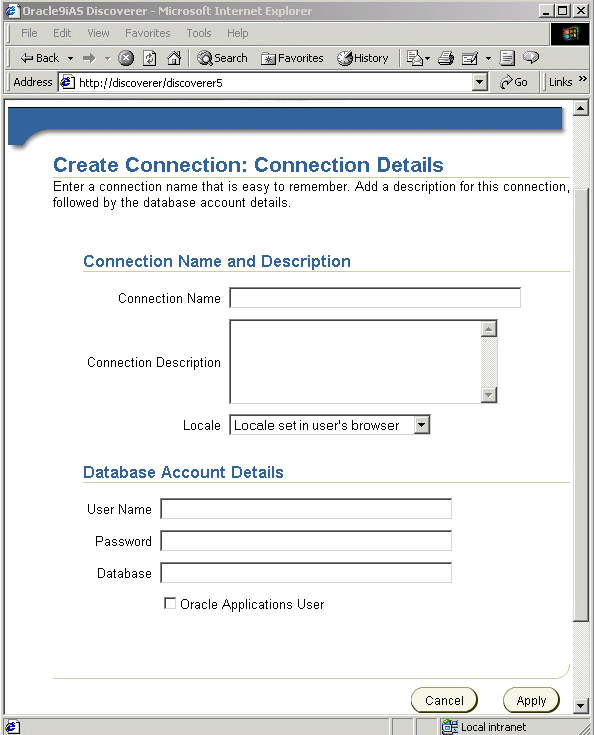Print the page with the printer icon
594x735 pixels.
(x=446, y=58)
